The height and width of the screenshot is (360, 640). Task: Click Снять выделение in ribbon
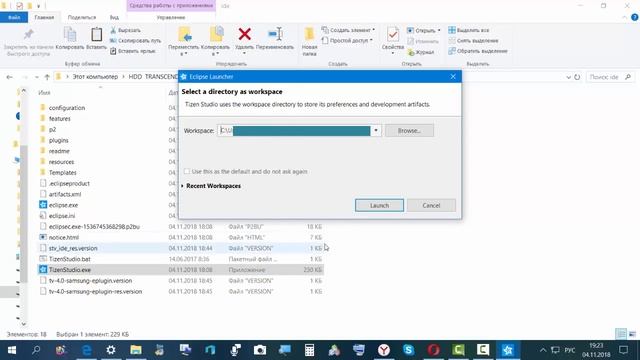point(473,40)
